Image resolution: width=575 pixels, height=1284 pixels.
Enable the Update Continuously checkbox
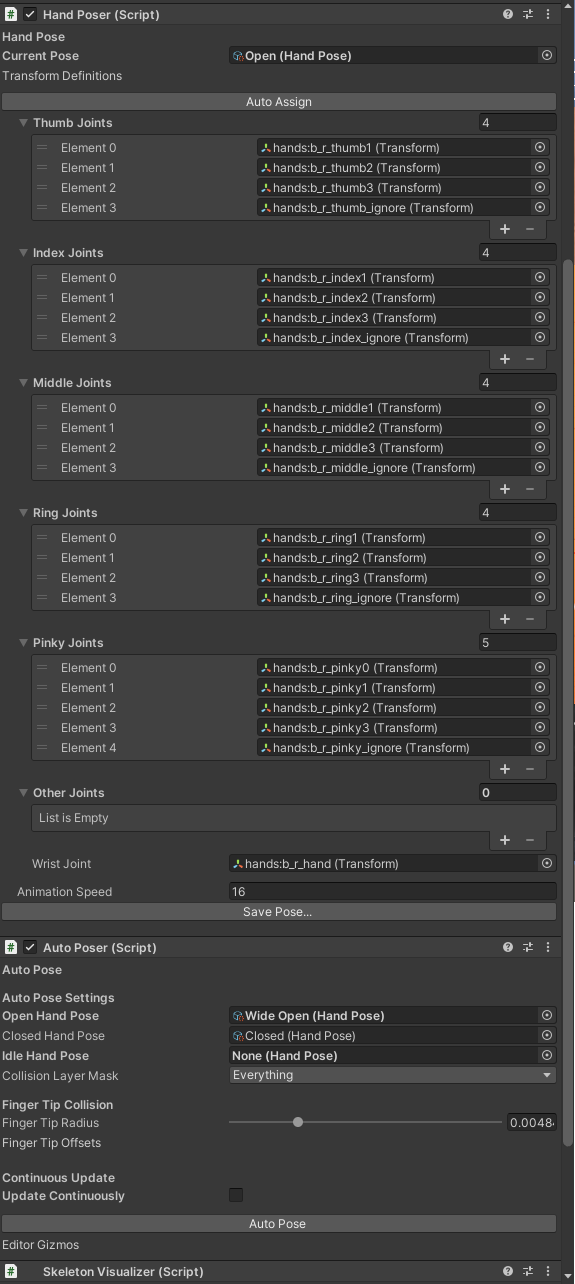coord(236,1195)
